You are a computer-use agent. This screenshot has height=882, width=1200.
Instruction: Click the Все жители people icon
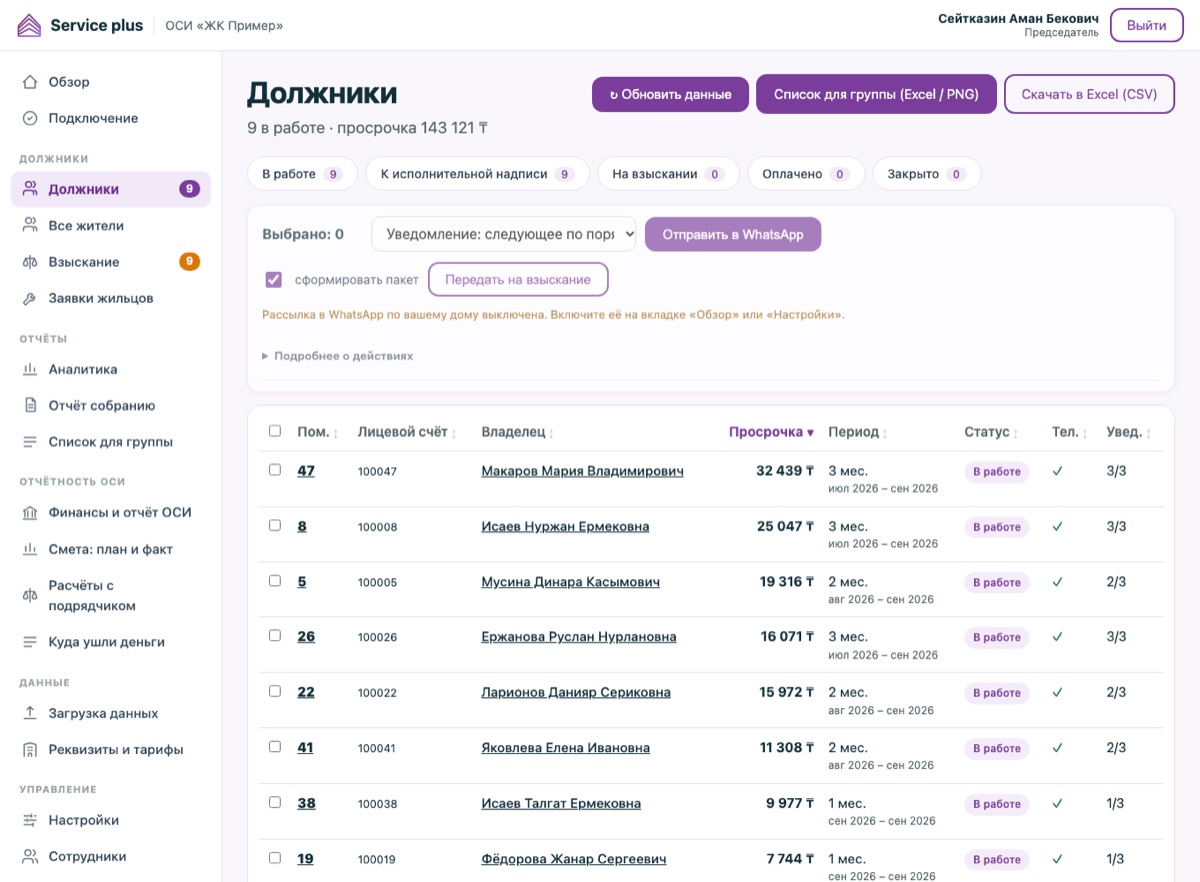[30, 226]
